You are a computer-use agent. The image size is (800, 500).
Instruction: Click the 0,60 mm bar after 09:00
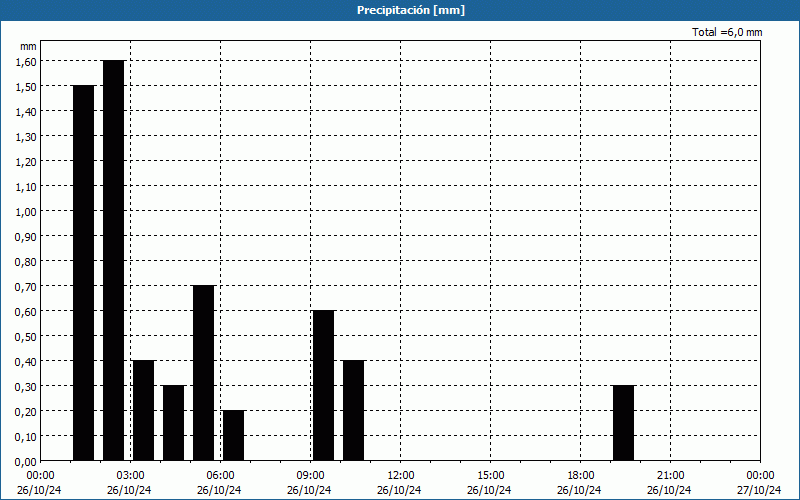(x=323, y=386)
